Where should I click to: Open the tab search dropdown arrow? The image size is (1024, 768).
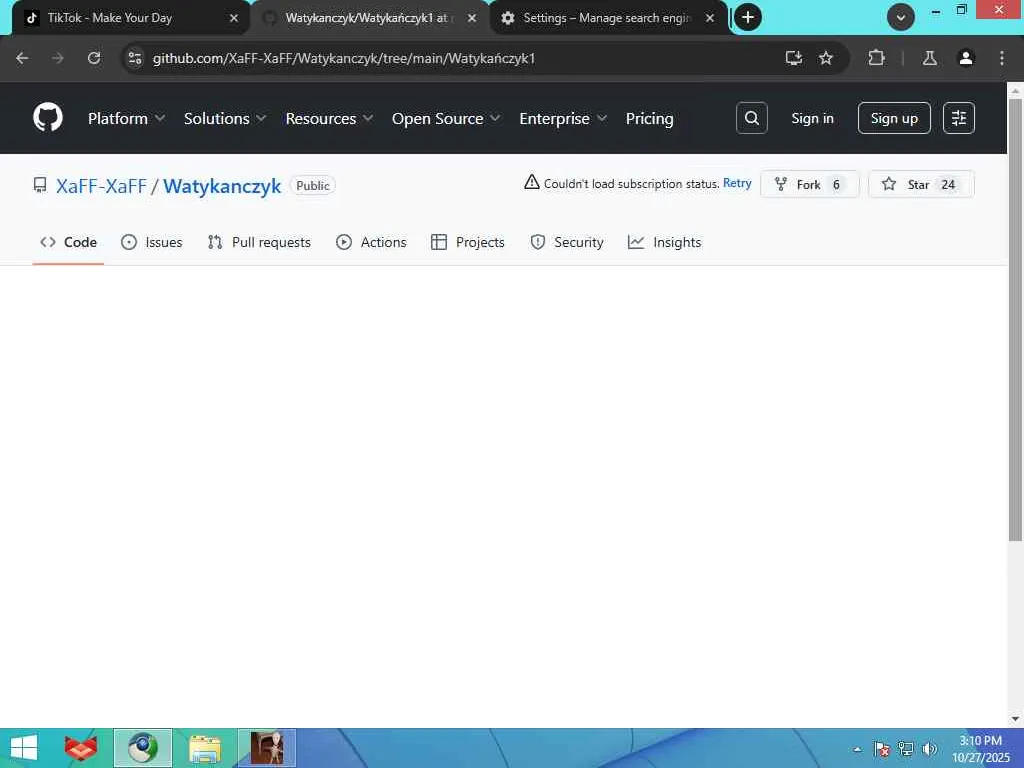(x=901, y=17)
